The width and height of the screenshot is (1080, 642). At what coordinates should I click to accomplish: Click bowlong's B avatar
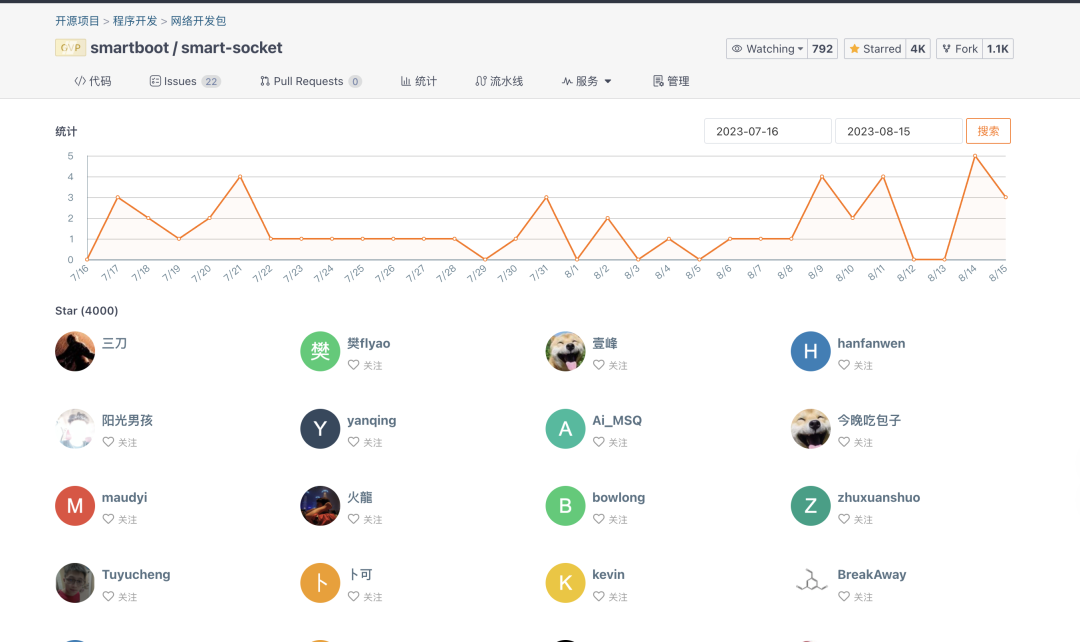(x=565, y=506)
